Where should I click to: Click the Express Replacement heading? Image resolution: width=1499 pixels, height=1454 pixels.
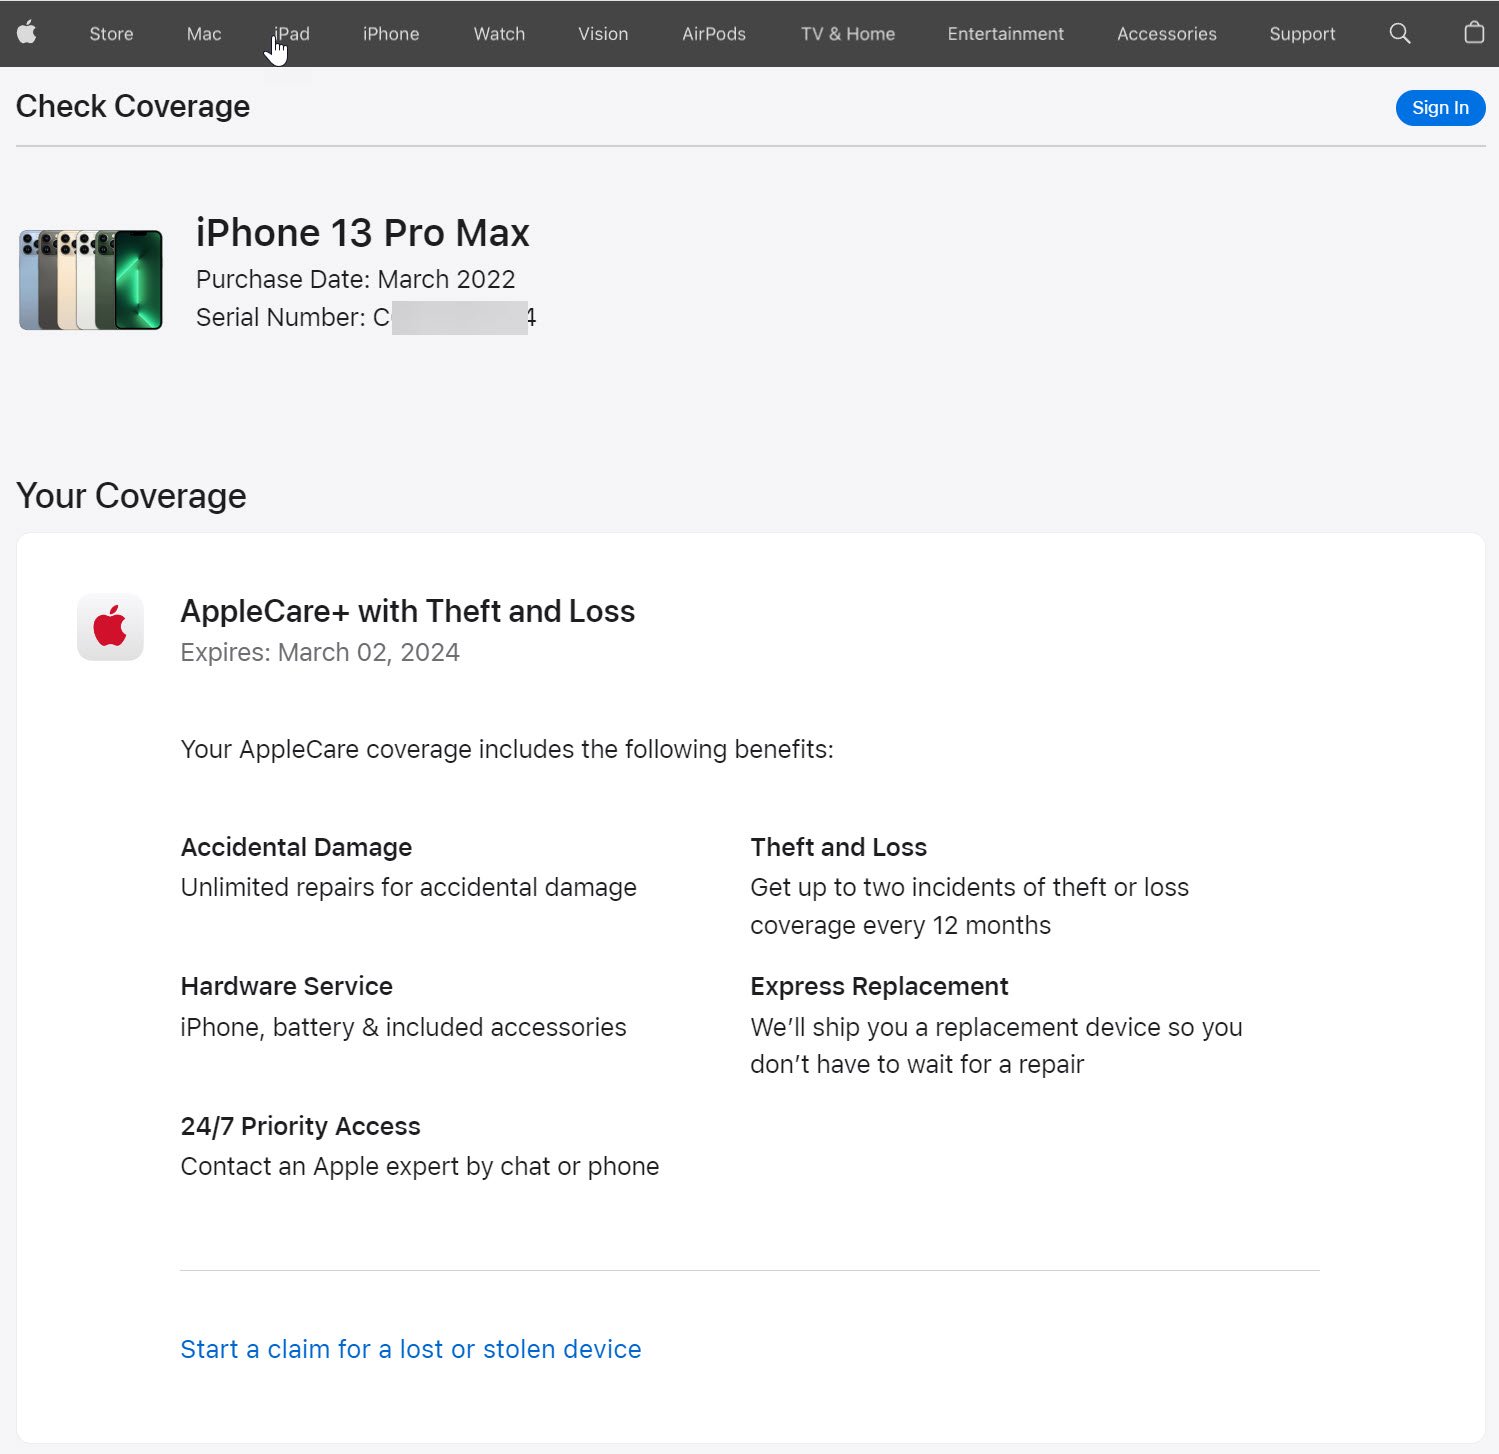(x=879, y=986)
